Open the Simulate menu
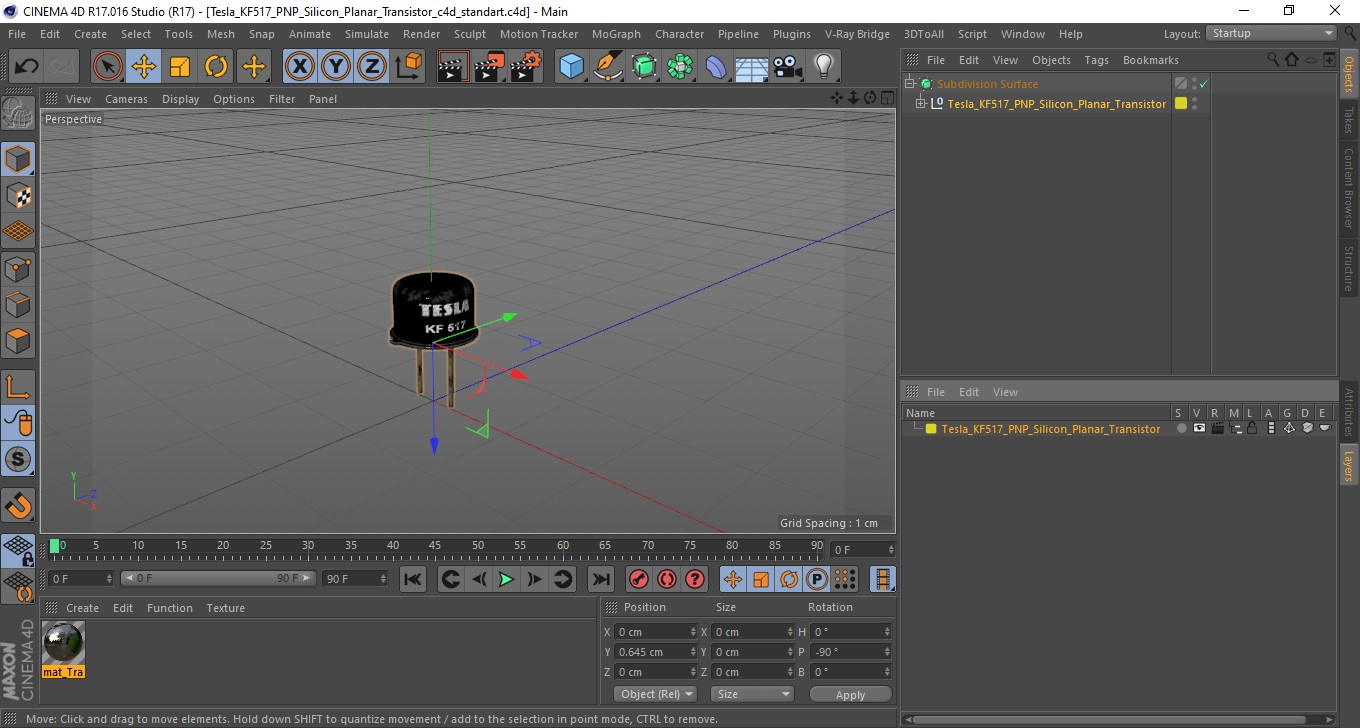Viewport: 1360px width, 728px height. [x=367, y=34]
